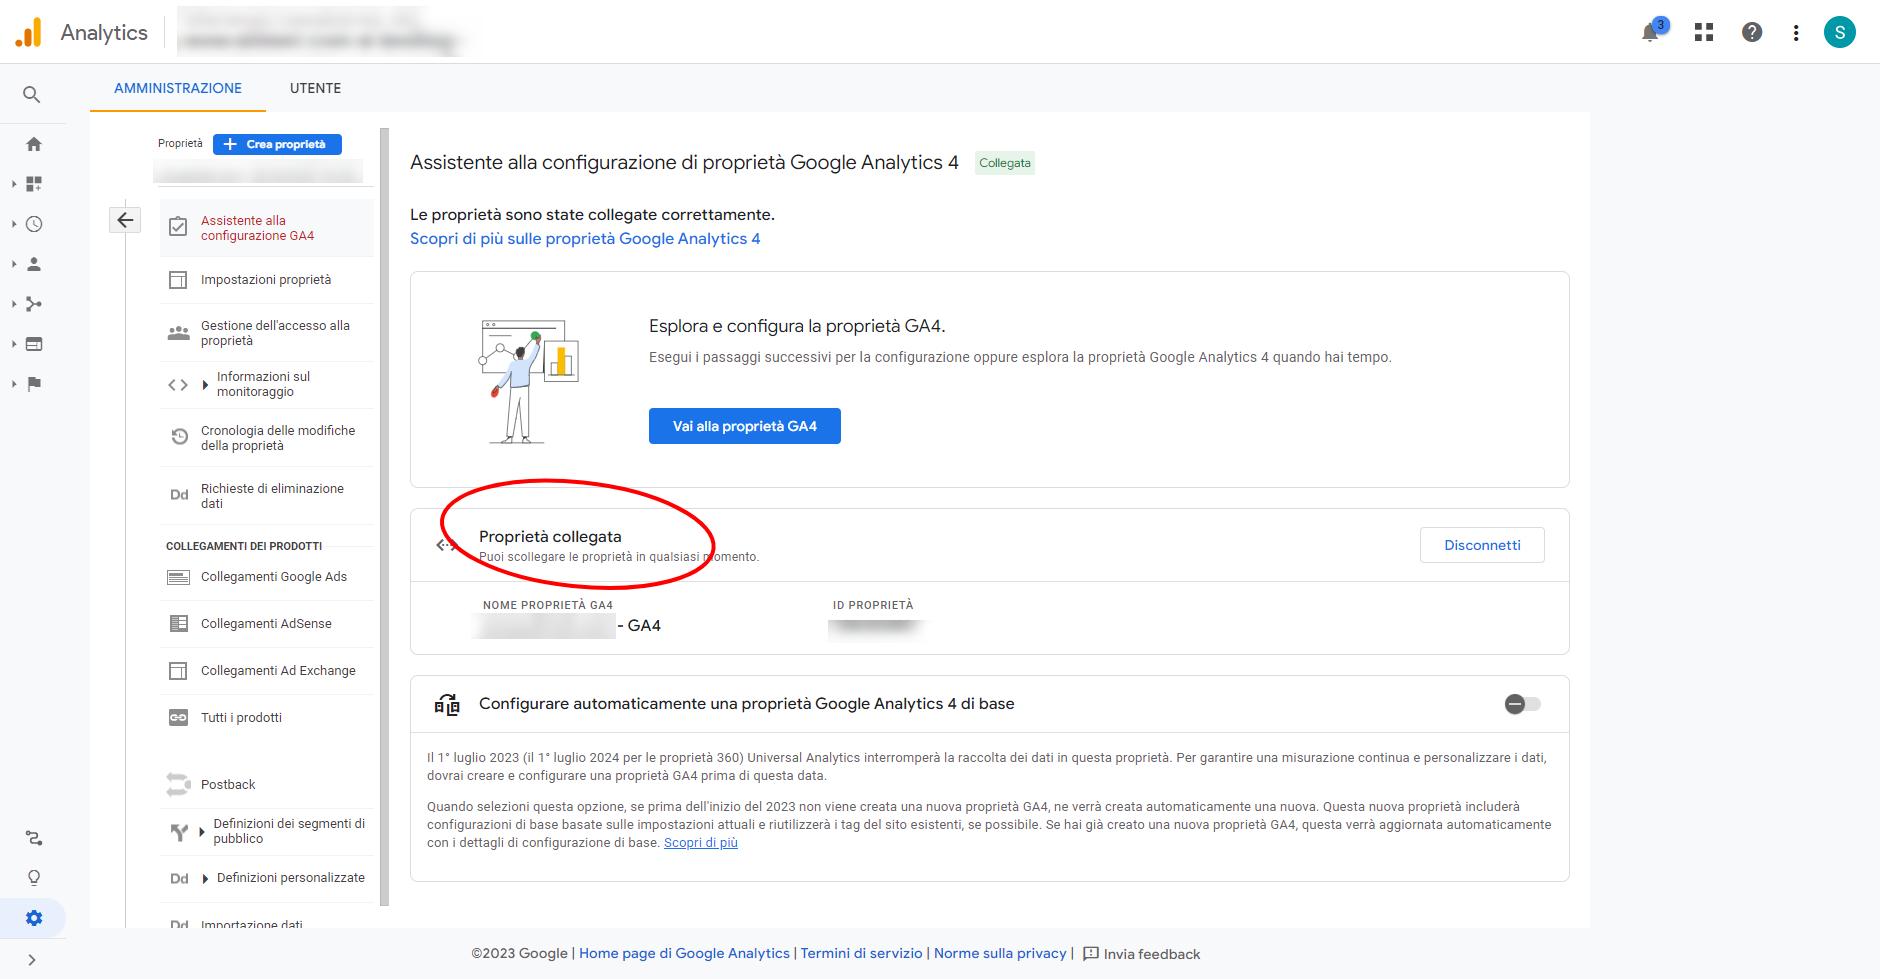The image size is (1880, 979).
Task: Open the three-dot more options menu
Action: pyautogui.click(x=1796, y=33)
